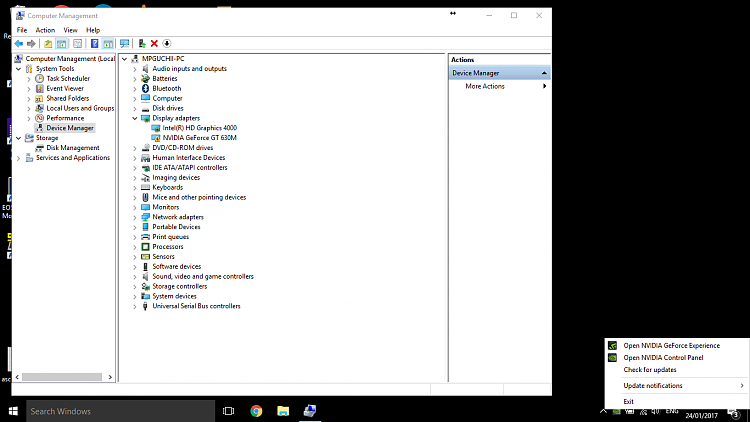Click the blue Back arrow in toolbar
The image size is (750, 422).
point(19,44)
